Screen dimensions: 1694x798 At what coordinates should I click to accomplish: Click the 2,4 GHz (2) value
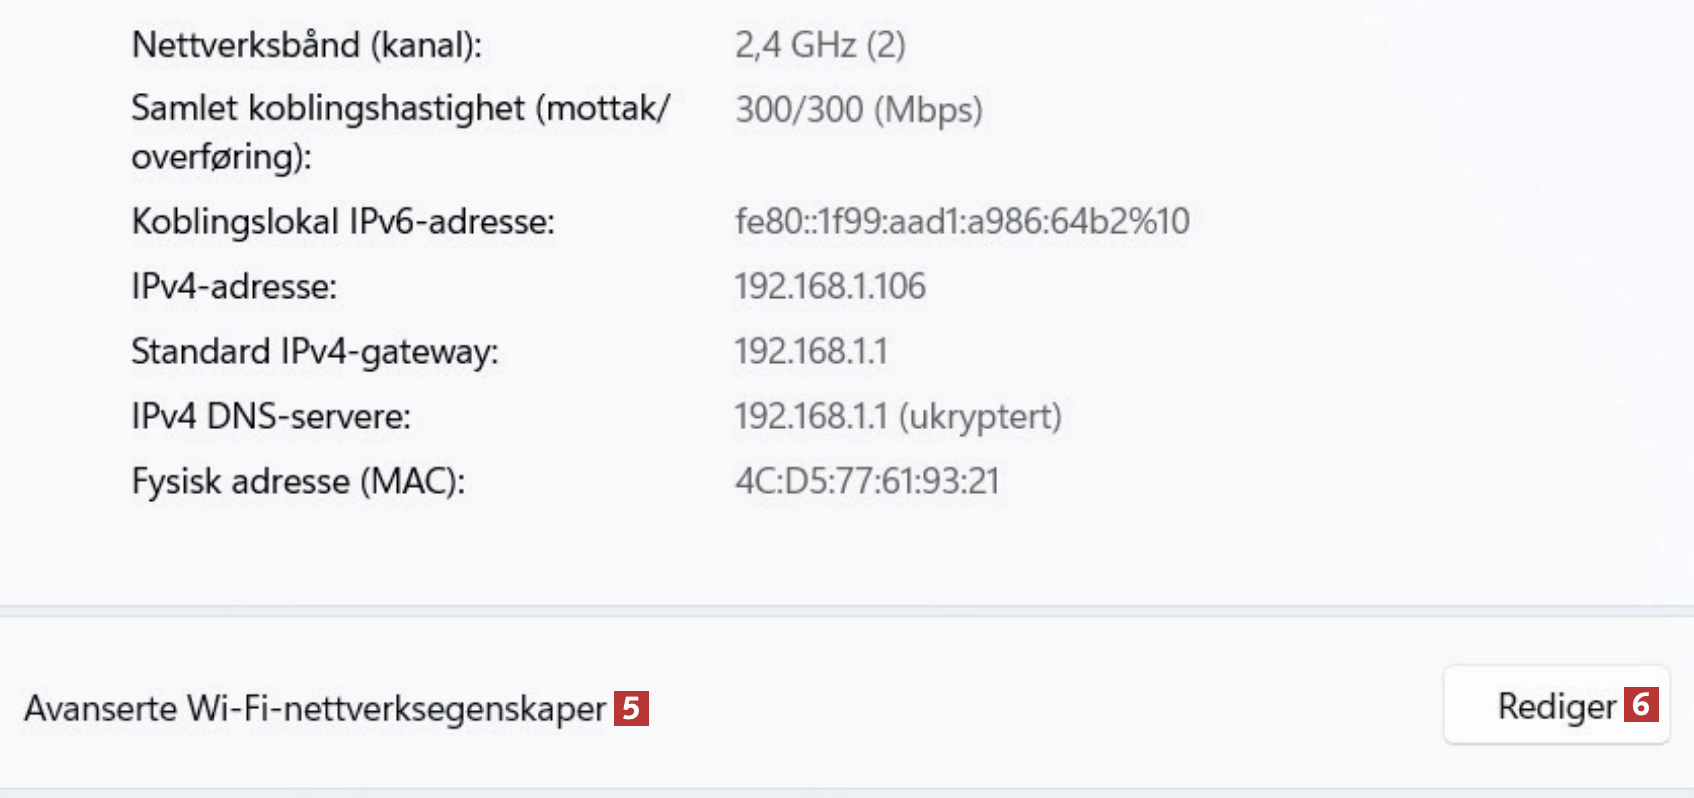coord(819,45)
